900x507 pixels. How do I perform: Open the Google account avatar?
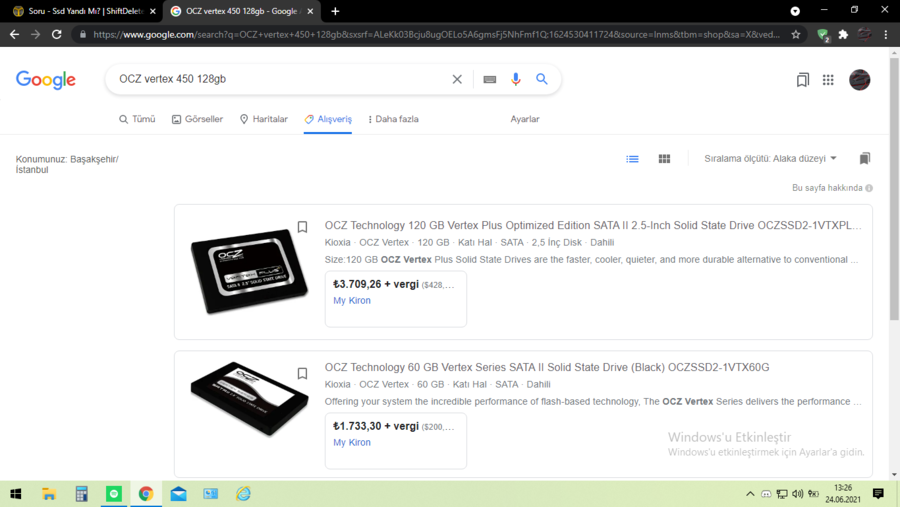[x=859, y=80]
